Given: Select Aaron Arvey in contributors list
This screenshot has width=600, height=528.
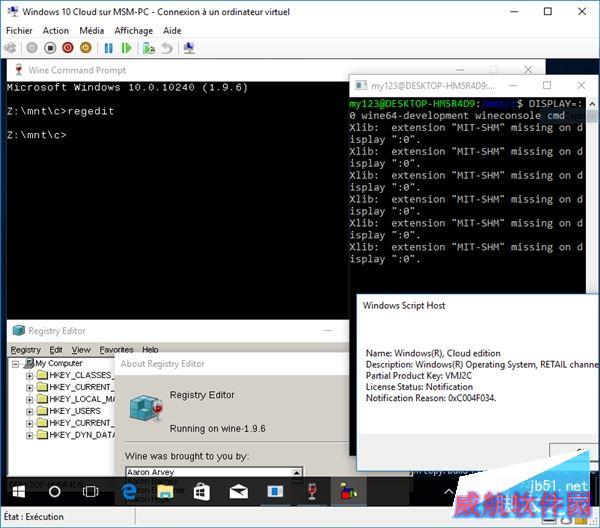Looking at the screenshot, I should [151, 472].
